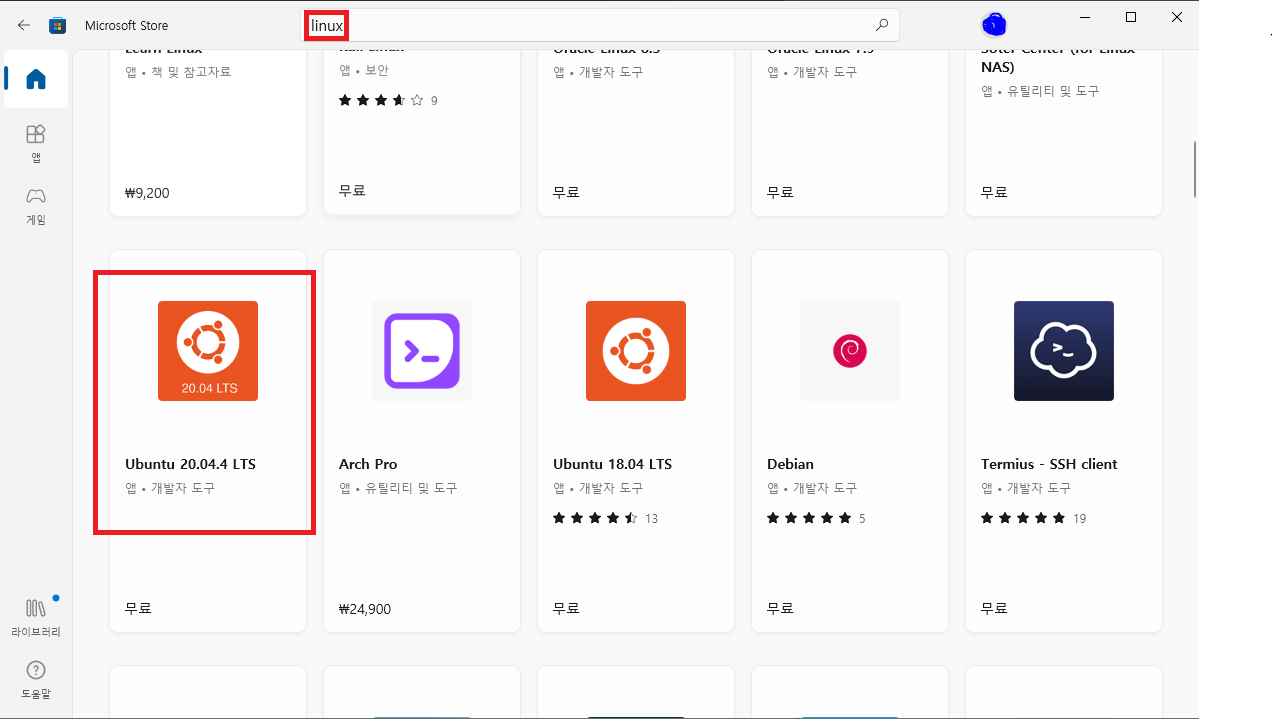Screen dimensions: 1272x719
Task: Click the star rating of Ubuntu 18.04 LTS
Action: (x=605, y=518)
